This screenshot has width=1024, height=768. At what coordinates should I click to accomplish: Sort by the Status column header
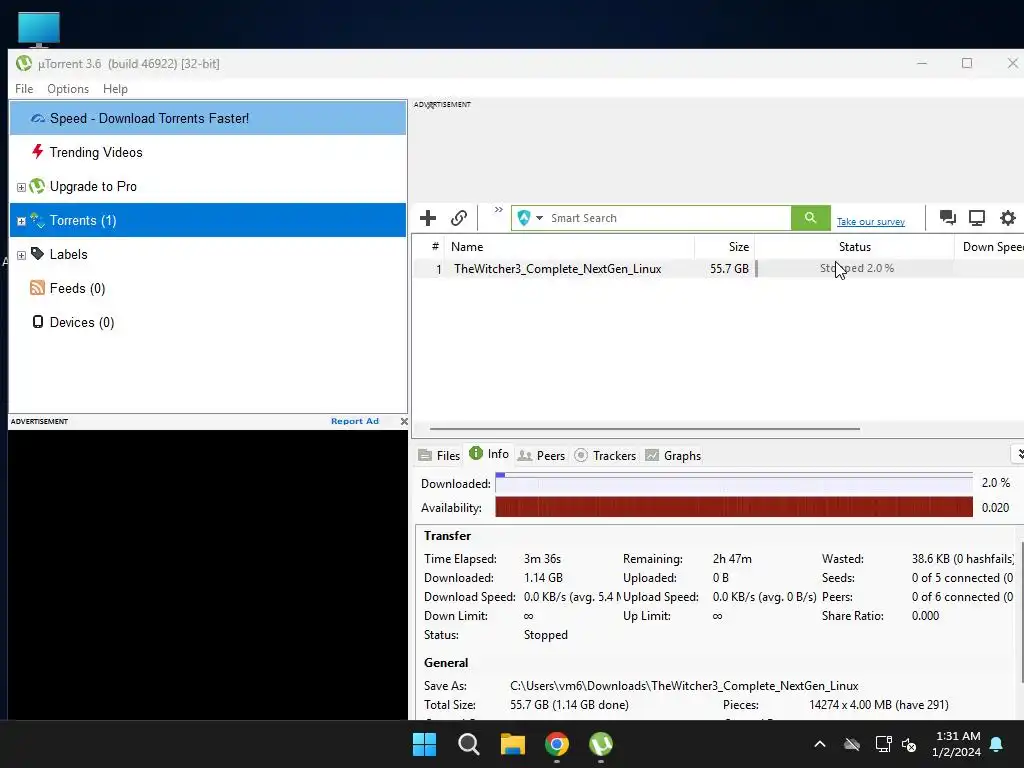[x=854, y=247]
